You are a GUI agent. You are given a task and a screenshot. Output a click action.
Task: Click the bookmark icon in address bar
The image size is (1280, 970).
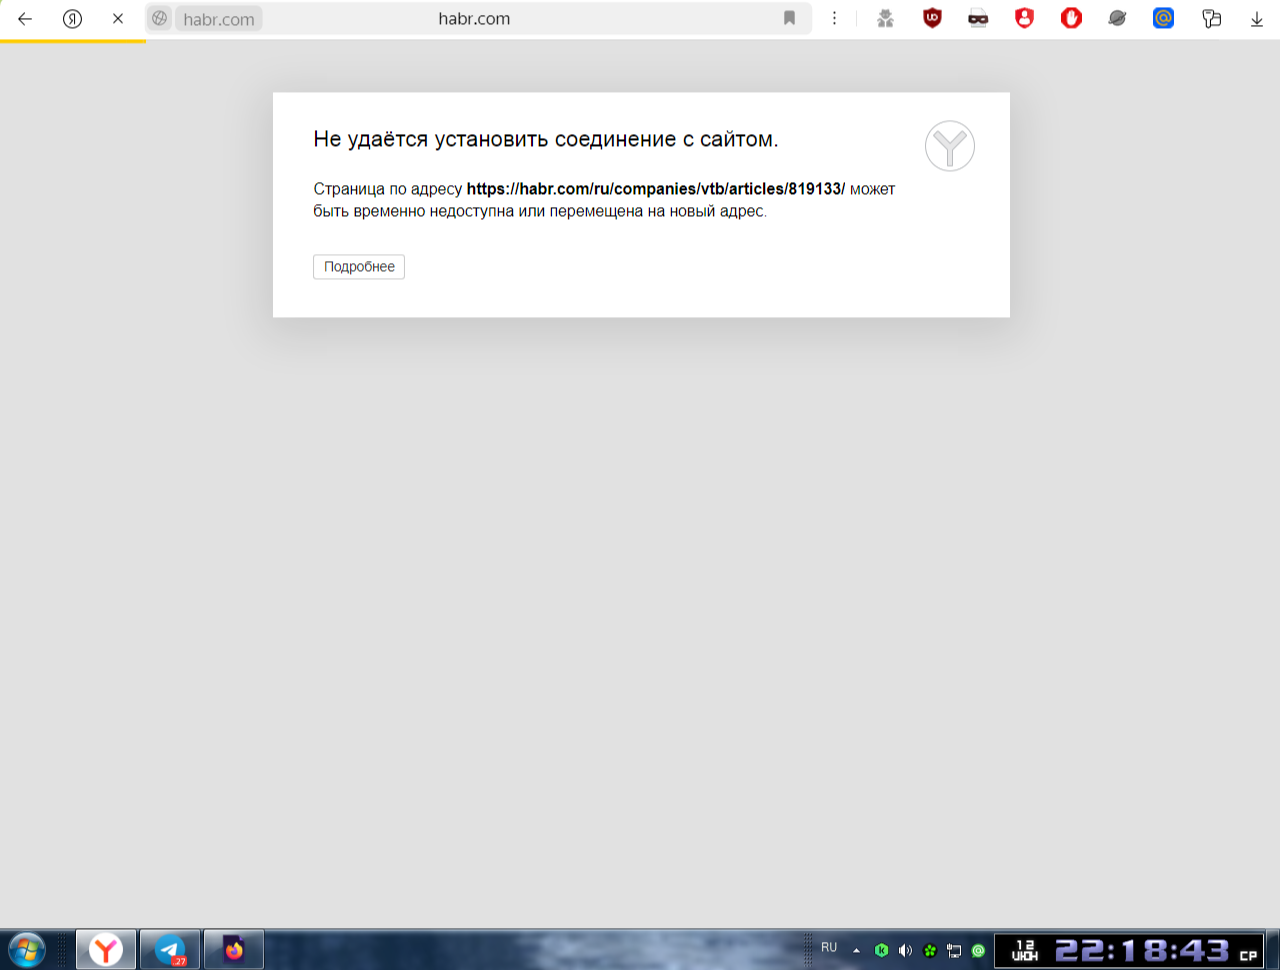789,18
